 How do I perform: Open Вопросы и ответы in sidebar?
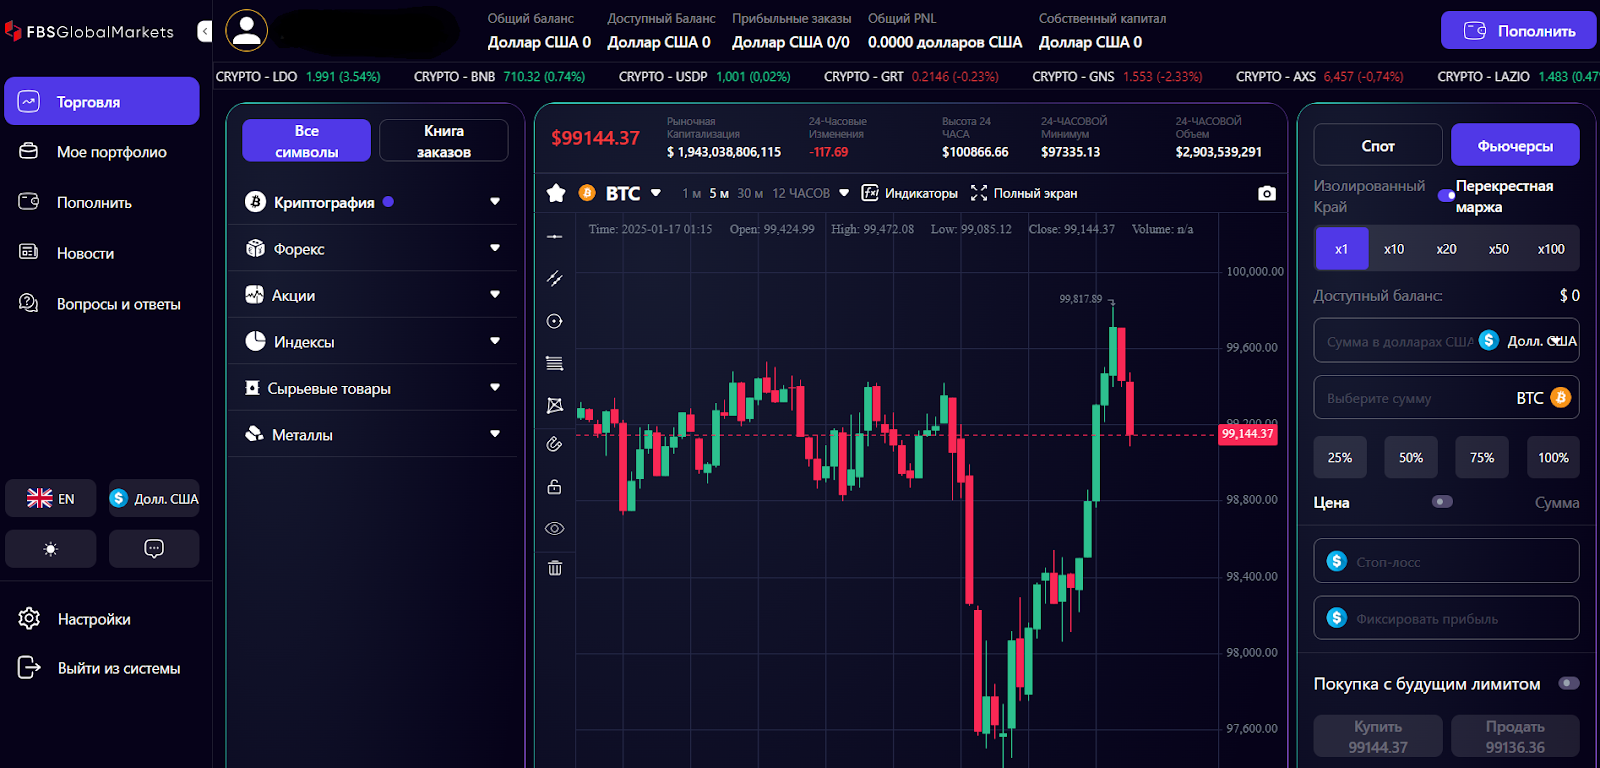pos(102,304)
